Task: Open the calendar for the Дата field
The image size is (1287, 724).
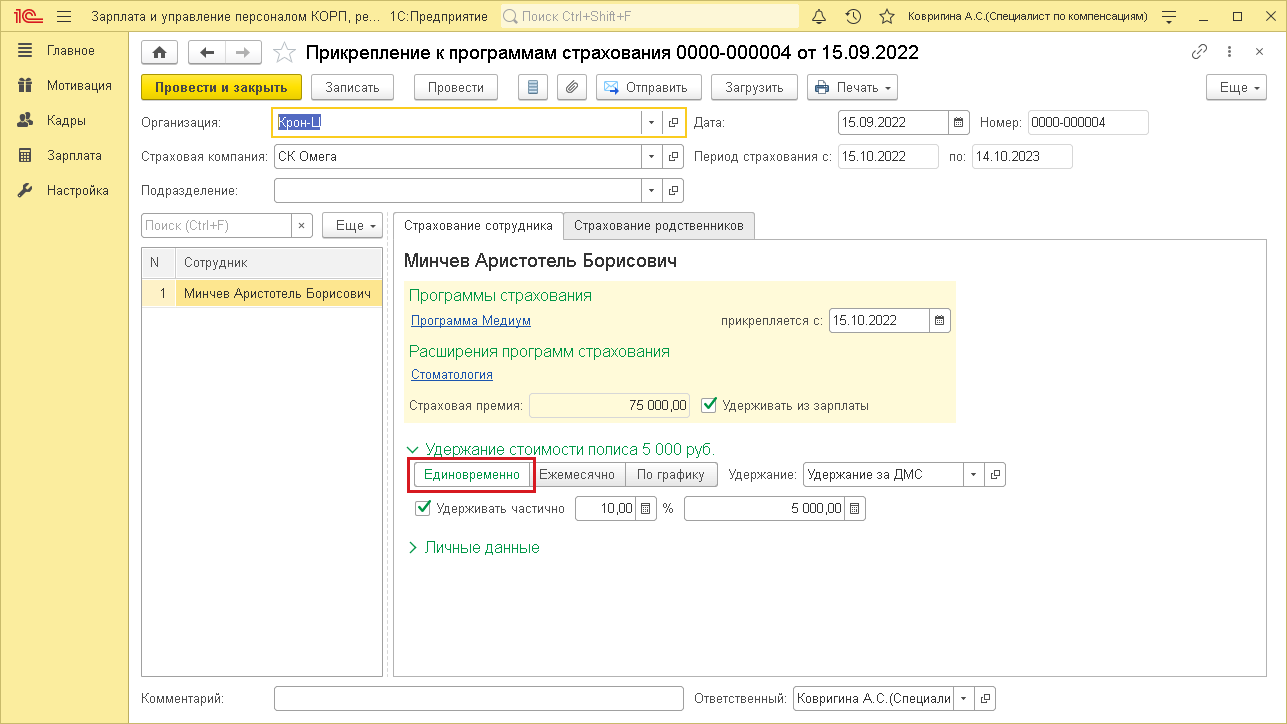Action: (x=959, y=123)
